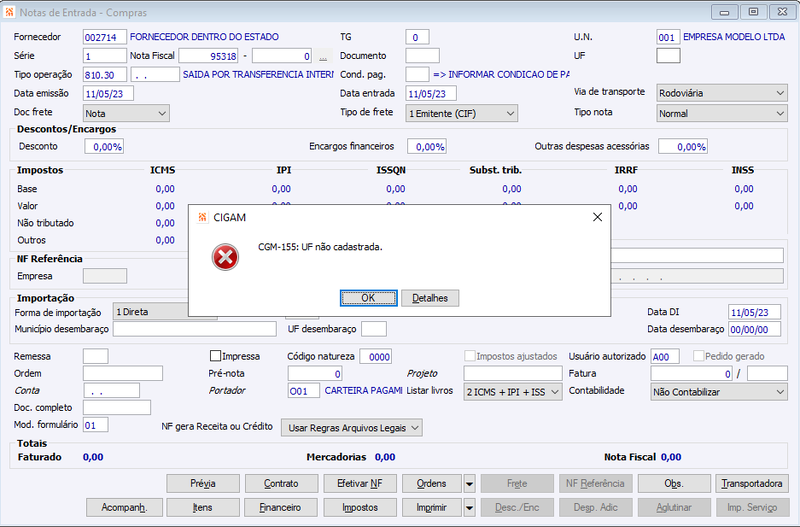
Task: Click 'FORNECEDOR DENTRO DO ESTADO' text
Action: [204, 37]
